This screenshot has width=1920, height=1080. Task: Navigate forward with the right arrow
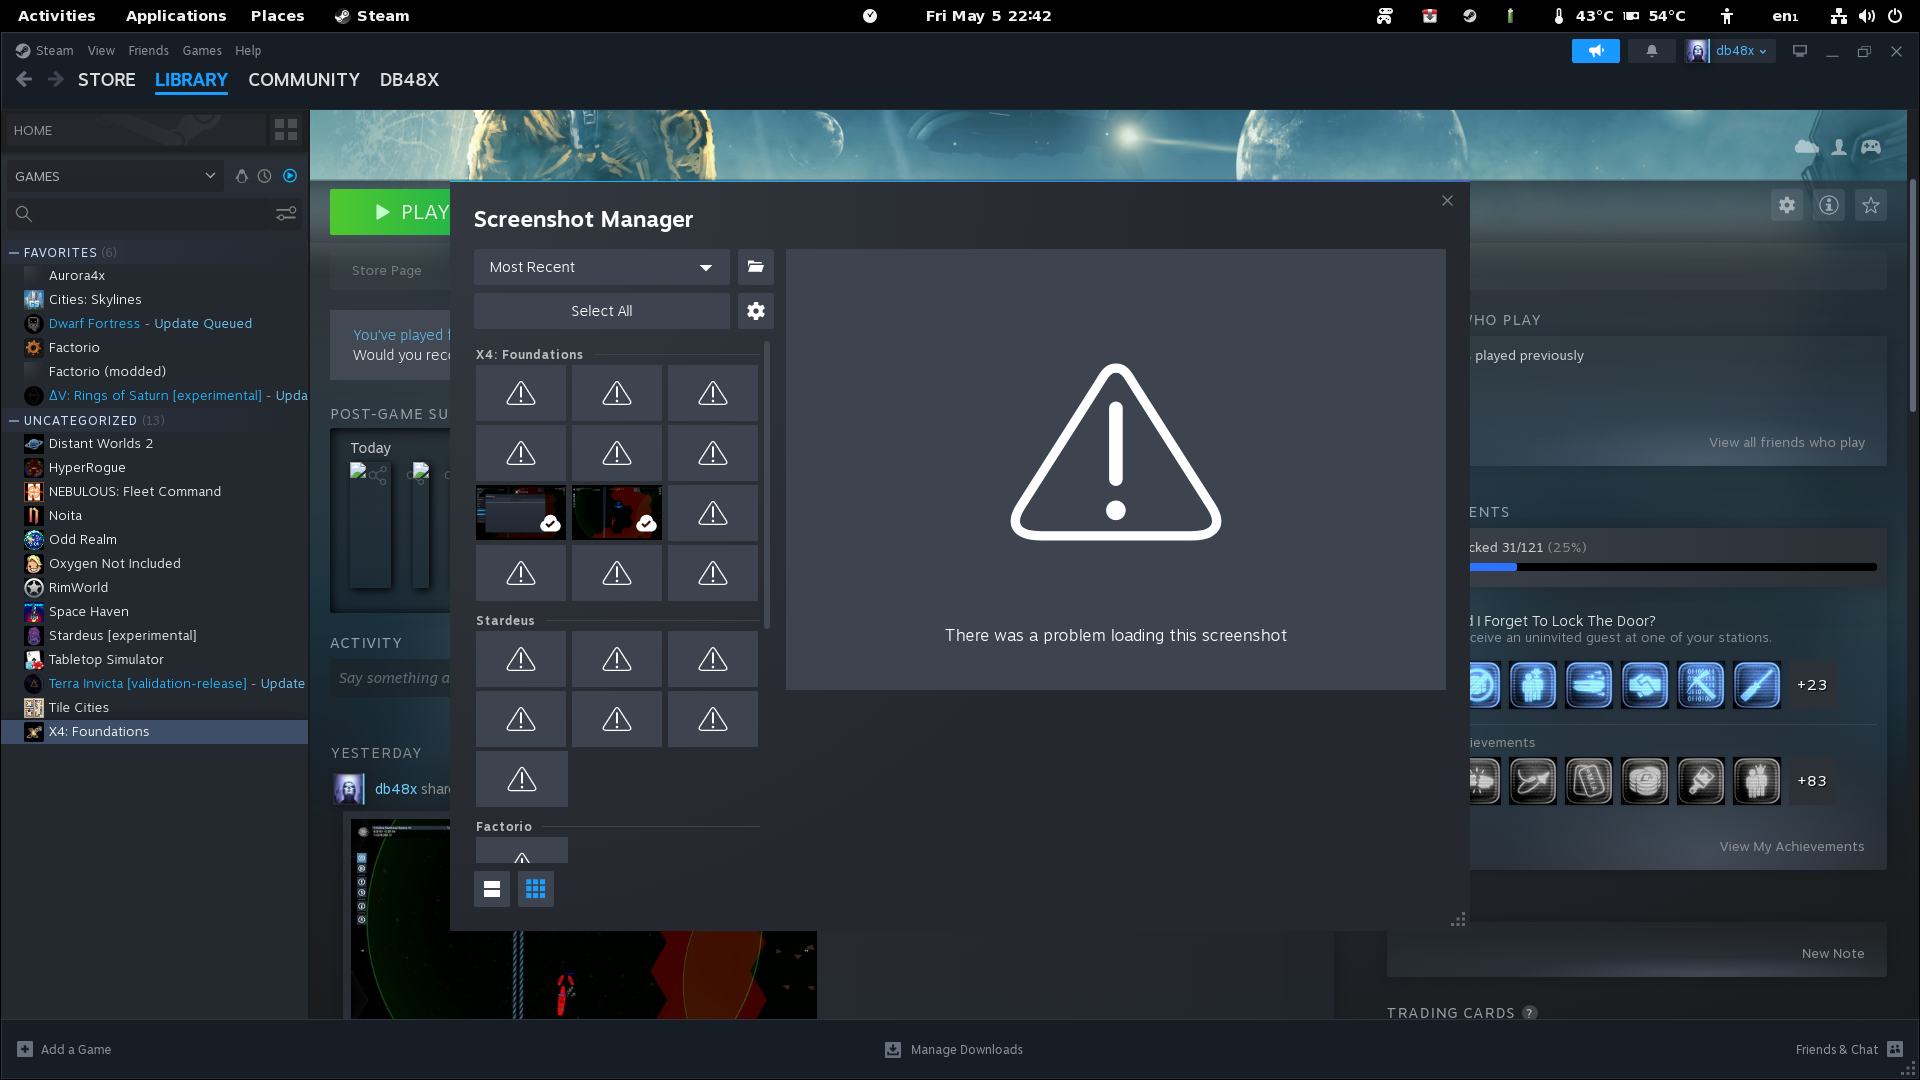[56, 80]
